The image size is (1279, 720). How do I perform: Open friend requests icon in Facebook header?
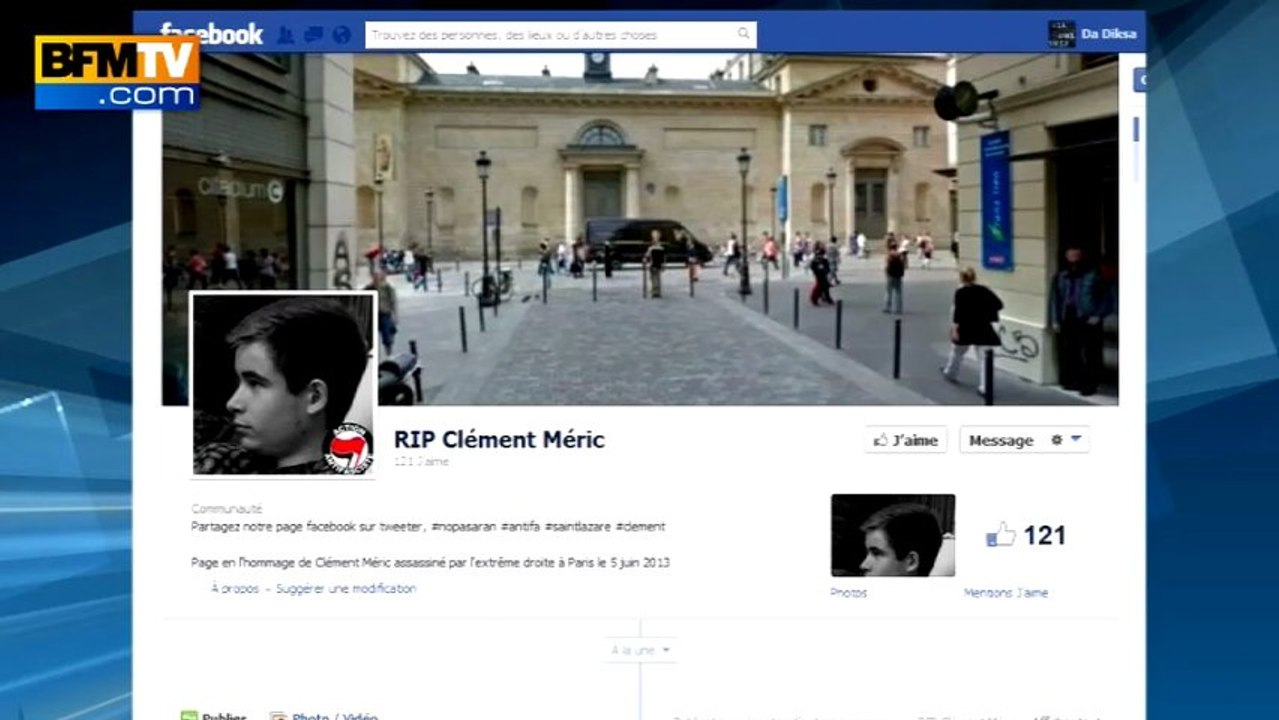click(x=286, y=35)
